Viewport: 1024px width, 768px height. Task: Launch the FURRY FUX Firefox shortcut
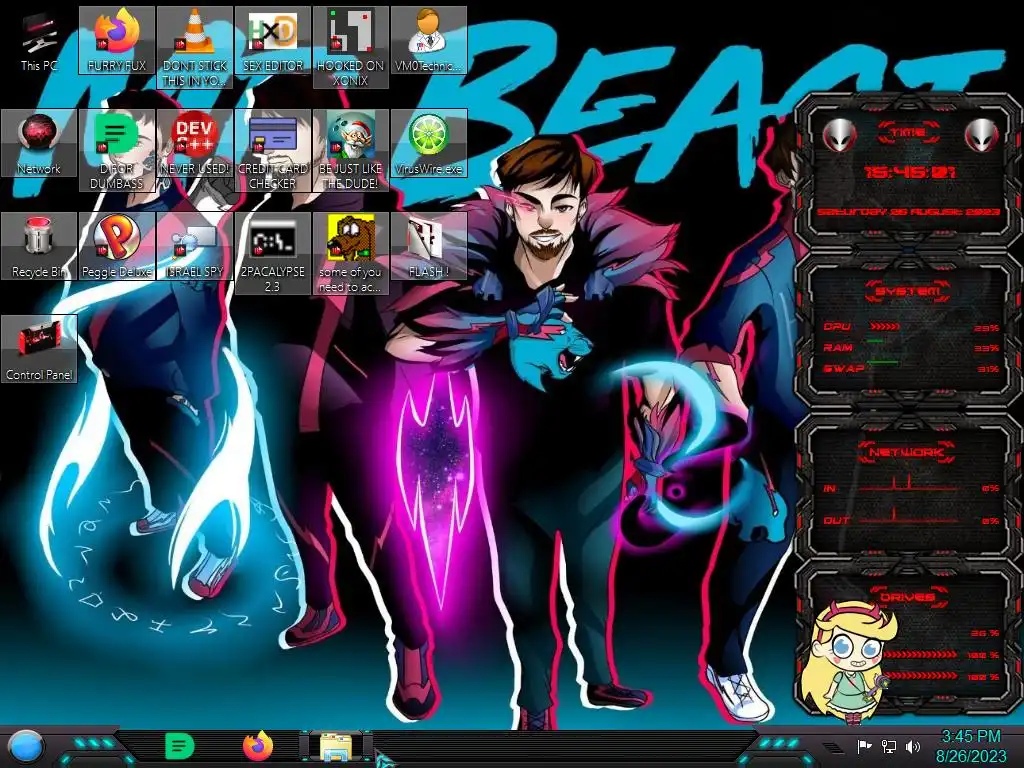point(117,41)
